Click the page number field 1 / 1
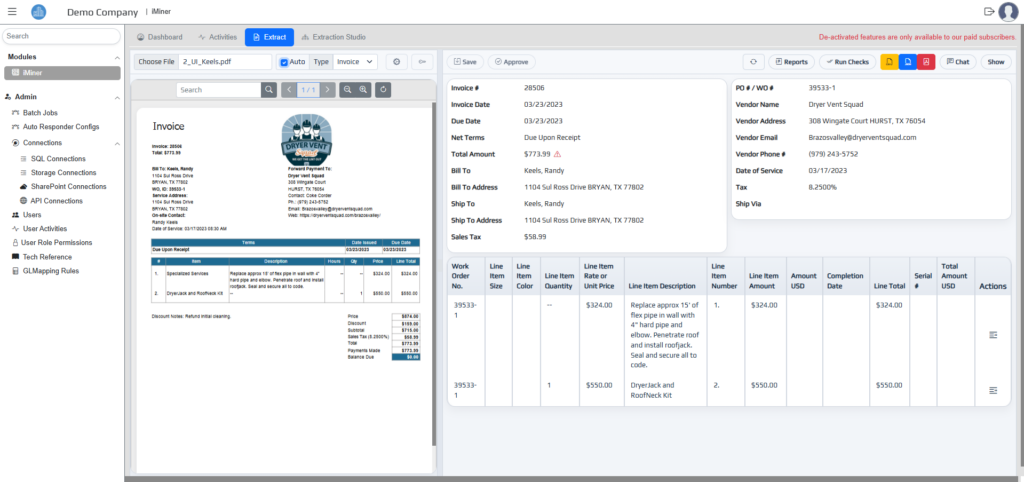Viewport: 1024px width, 482px height. coord(308,89)
